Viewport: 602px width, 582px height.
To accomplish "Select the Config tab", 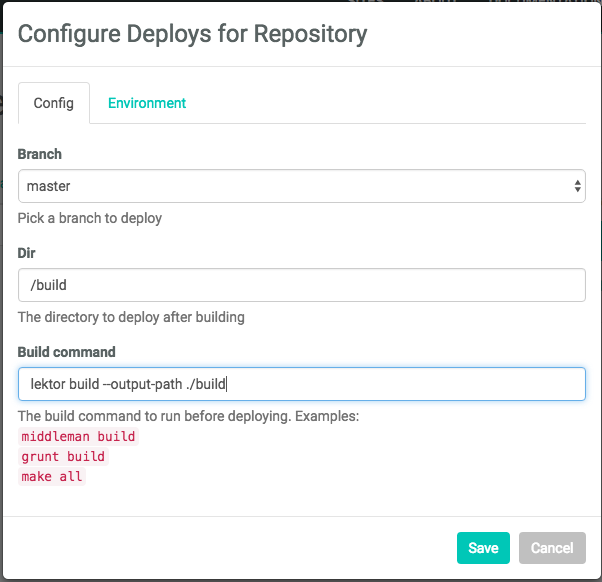I will point(54,103).
